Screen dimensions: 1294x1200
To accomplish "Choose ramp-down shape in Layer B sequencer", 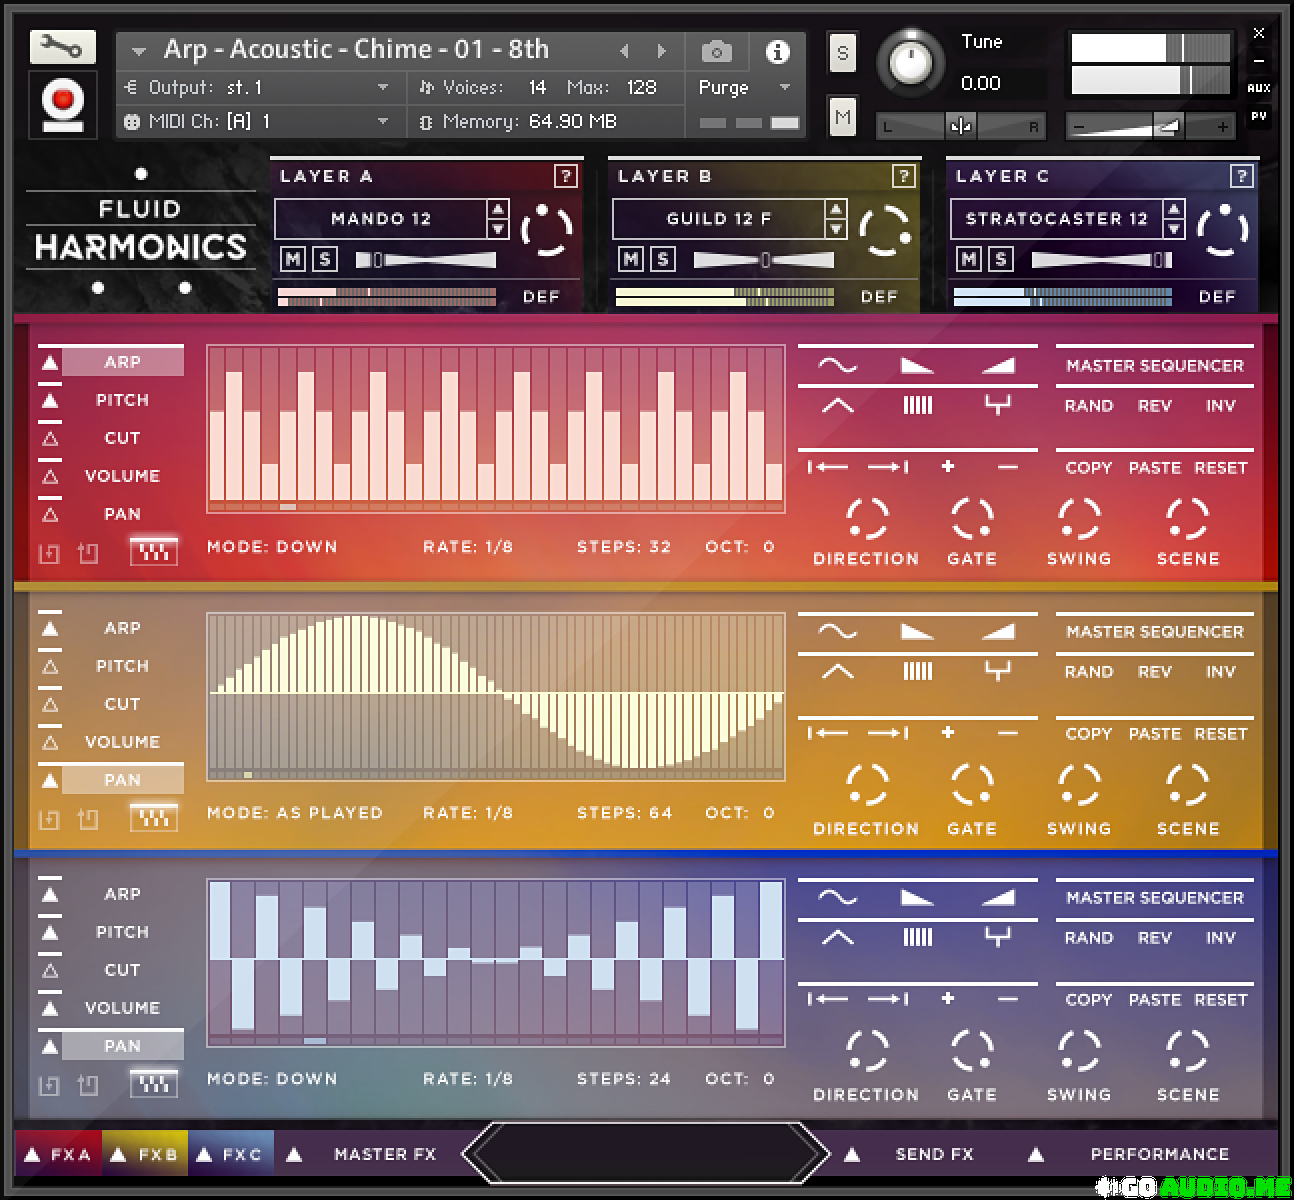I will pyautogui.click(x=917, y=632).
